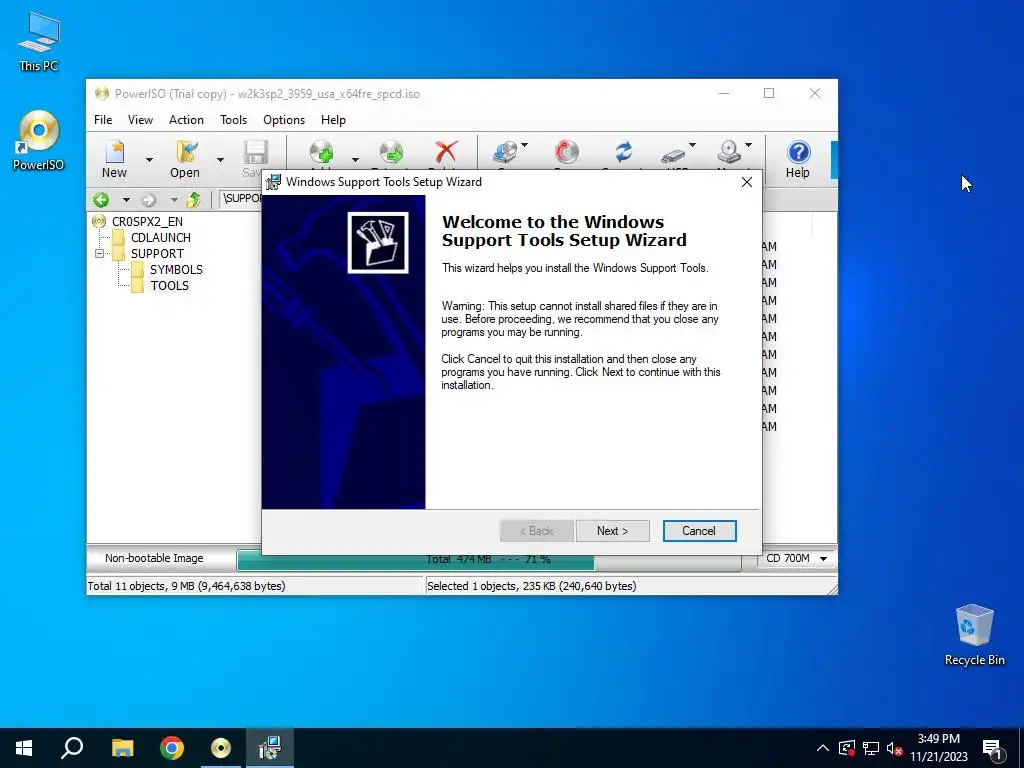Launch Google Chrome from the taskbar

pyautogui.click(x=172, y=748)
